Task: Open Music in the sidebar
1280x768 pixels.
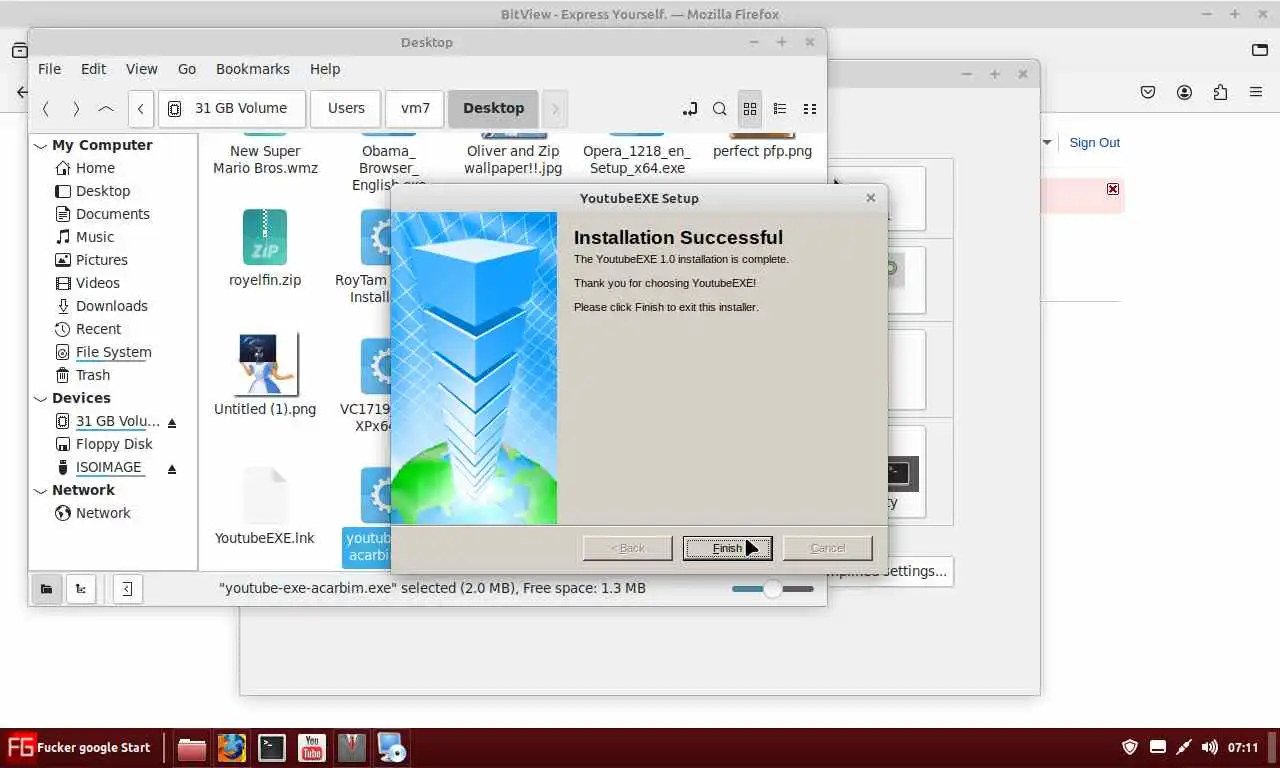Action: (x=95, y=237)
